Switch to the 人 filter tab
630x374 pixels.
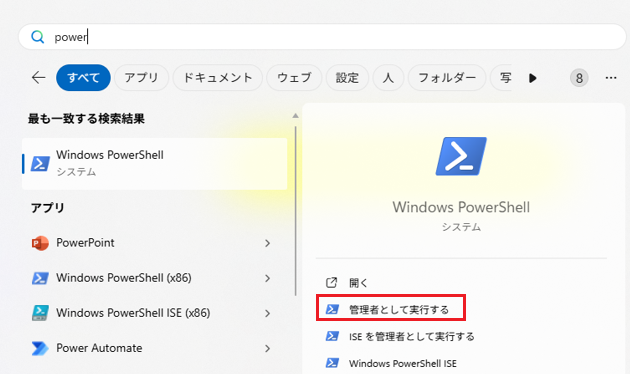point(388,78)
